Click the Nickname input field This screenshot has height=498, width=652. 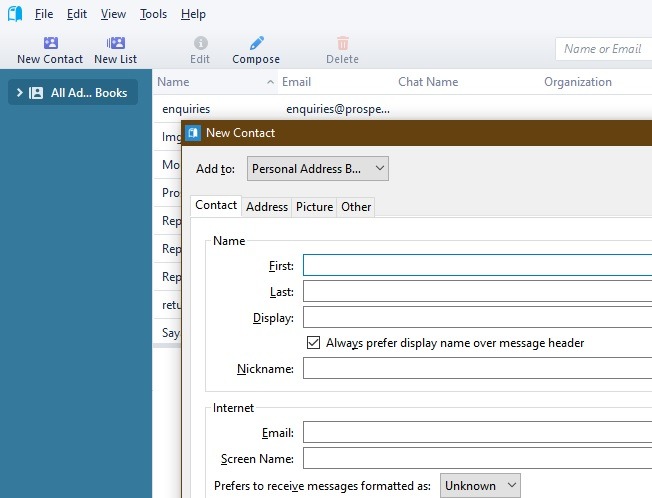click(477, 368)
